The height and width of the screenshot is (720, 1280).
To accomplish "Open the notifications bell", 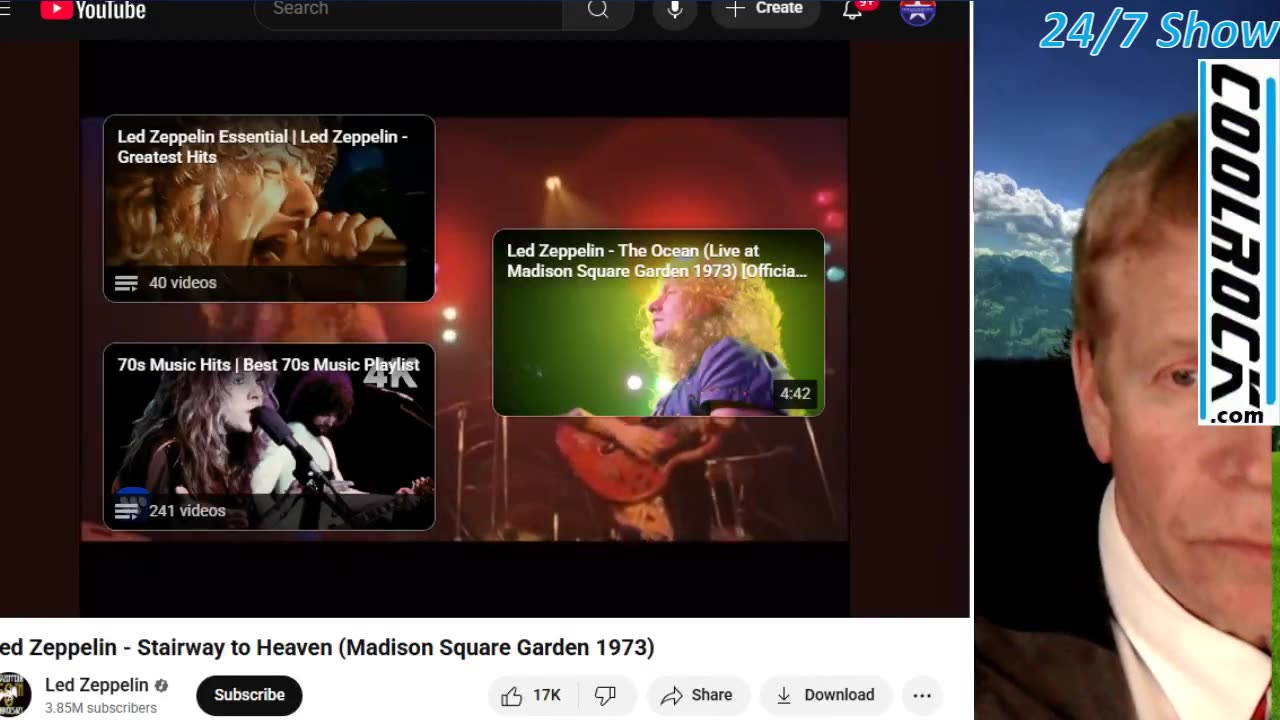I will pyautogui.click(x=853, y=9).
